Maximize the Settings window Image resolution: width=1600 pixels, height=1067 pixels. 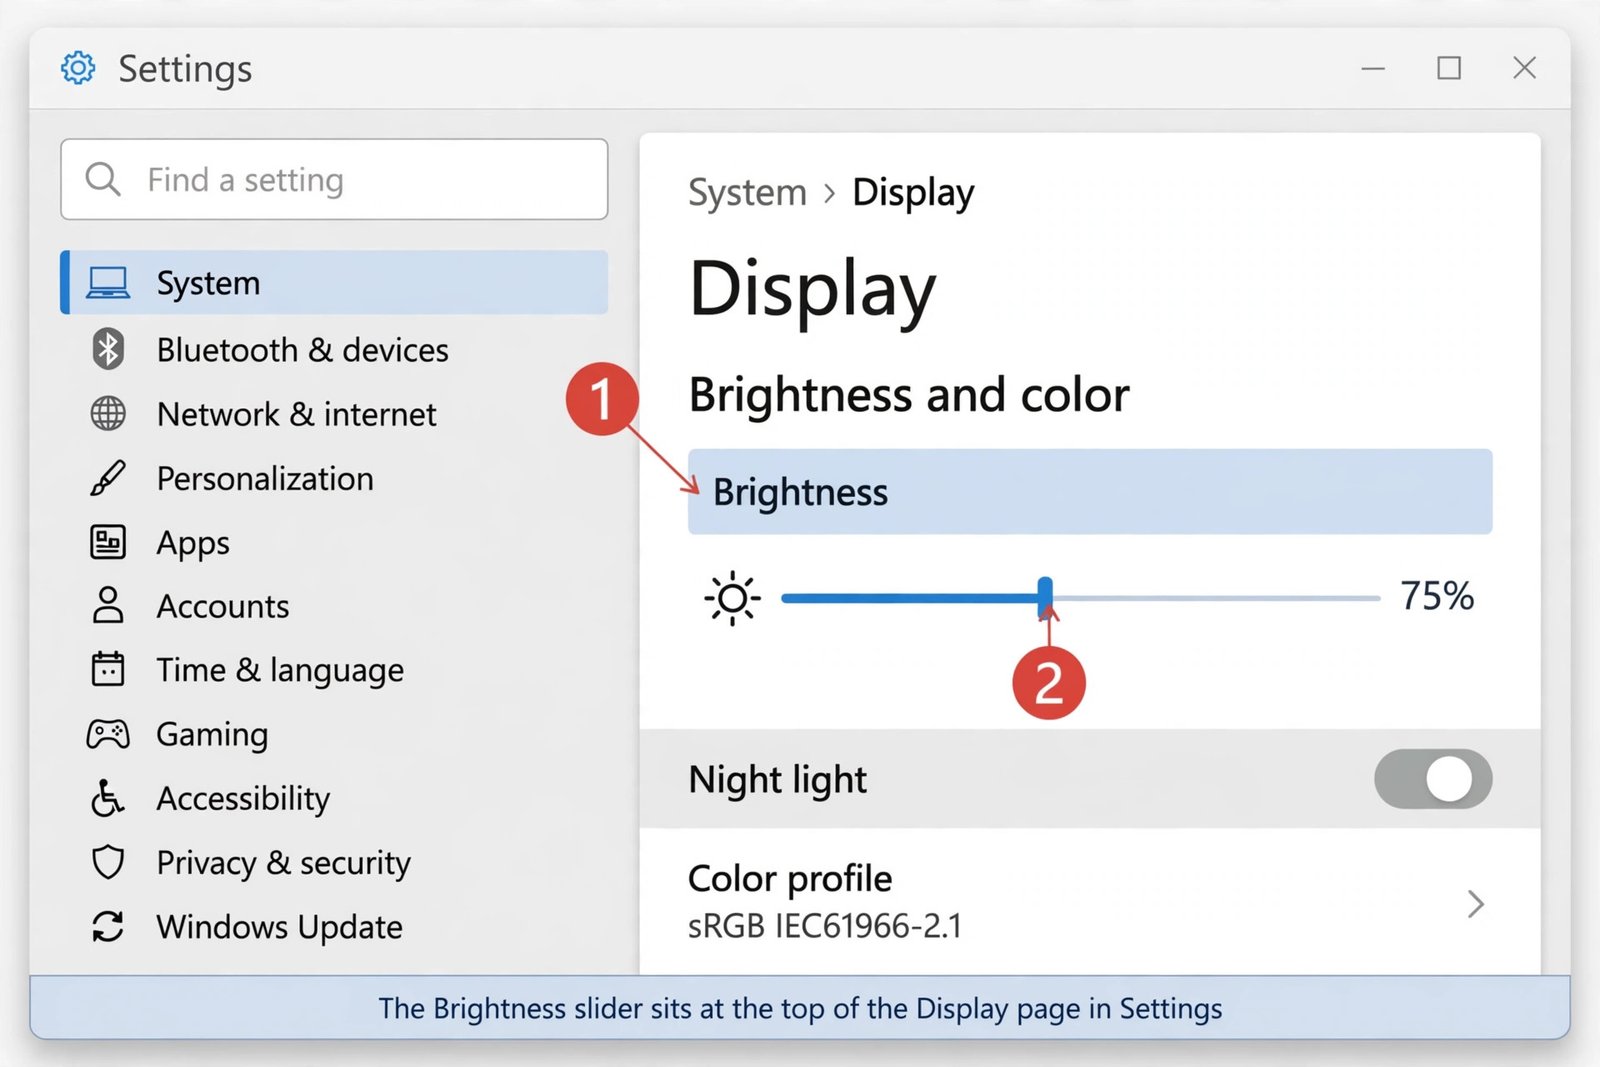(1449, 68)
